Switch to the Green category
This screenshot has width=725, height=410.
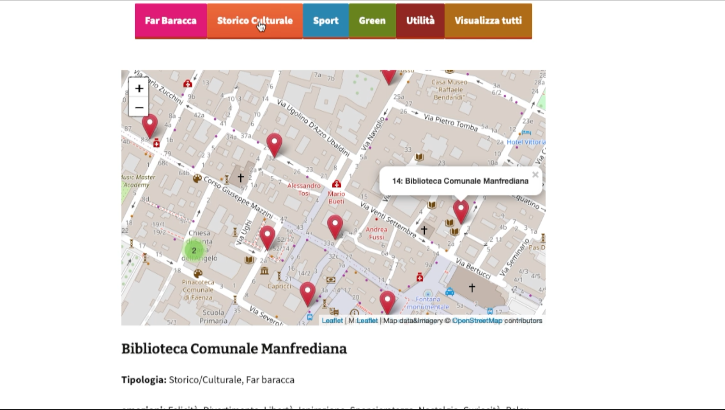tap(372, 21)
